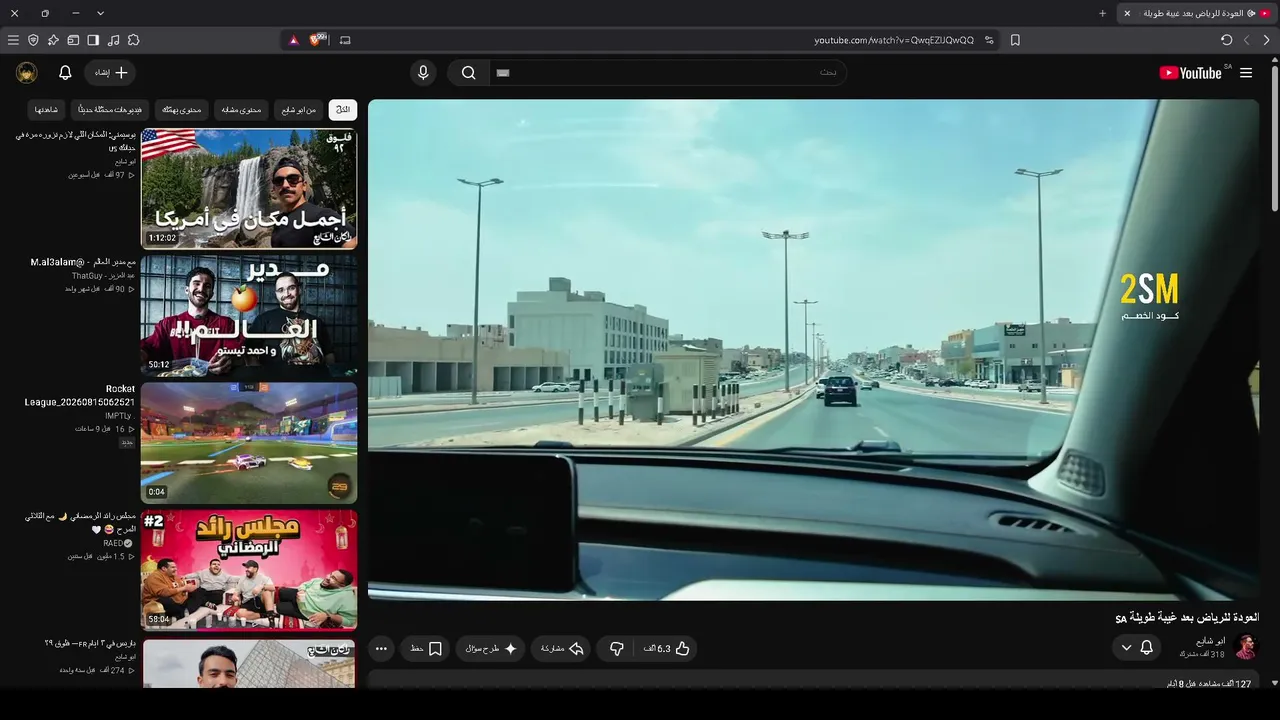Open the VPN shield icon in the toolbar
The width and height of the screenshot is (1280, 720).
[33, 40]
